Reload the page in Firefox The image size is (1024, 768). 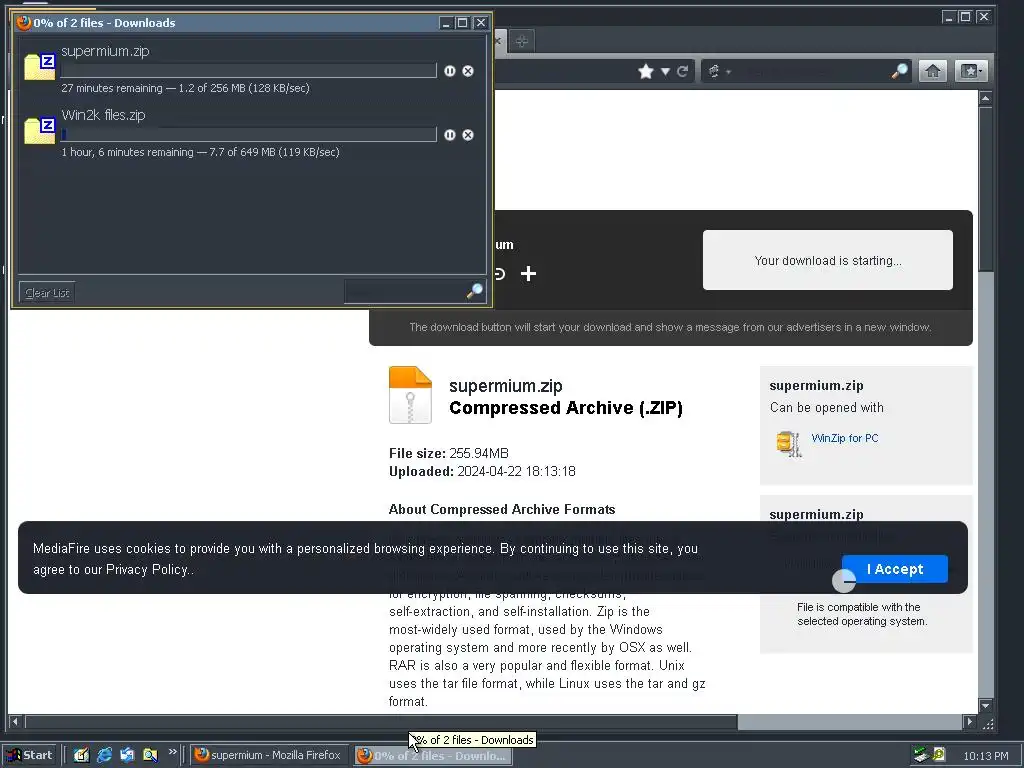(x=682, y=71)
